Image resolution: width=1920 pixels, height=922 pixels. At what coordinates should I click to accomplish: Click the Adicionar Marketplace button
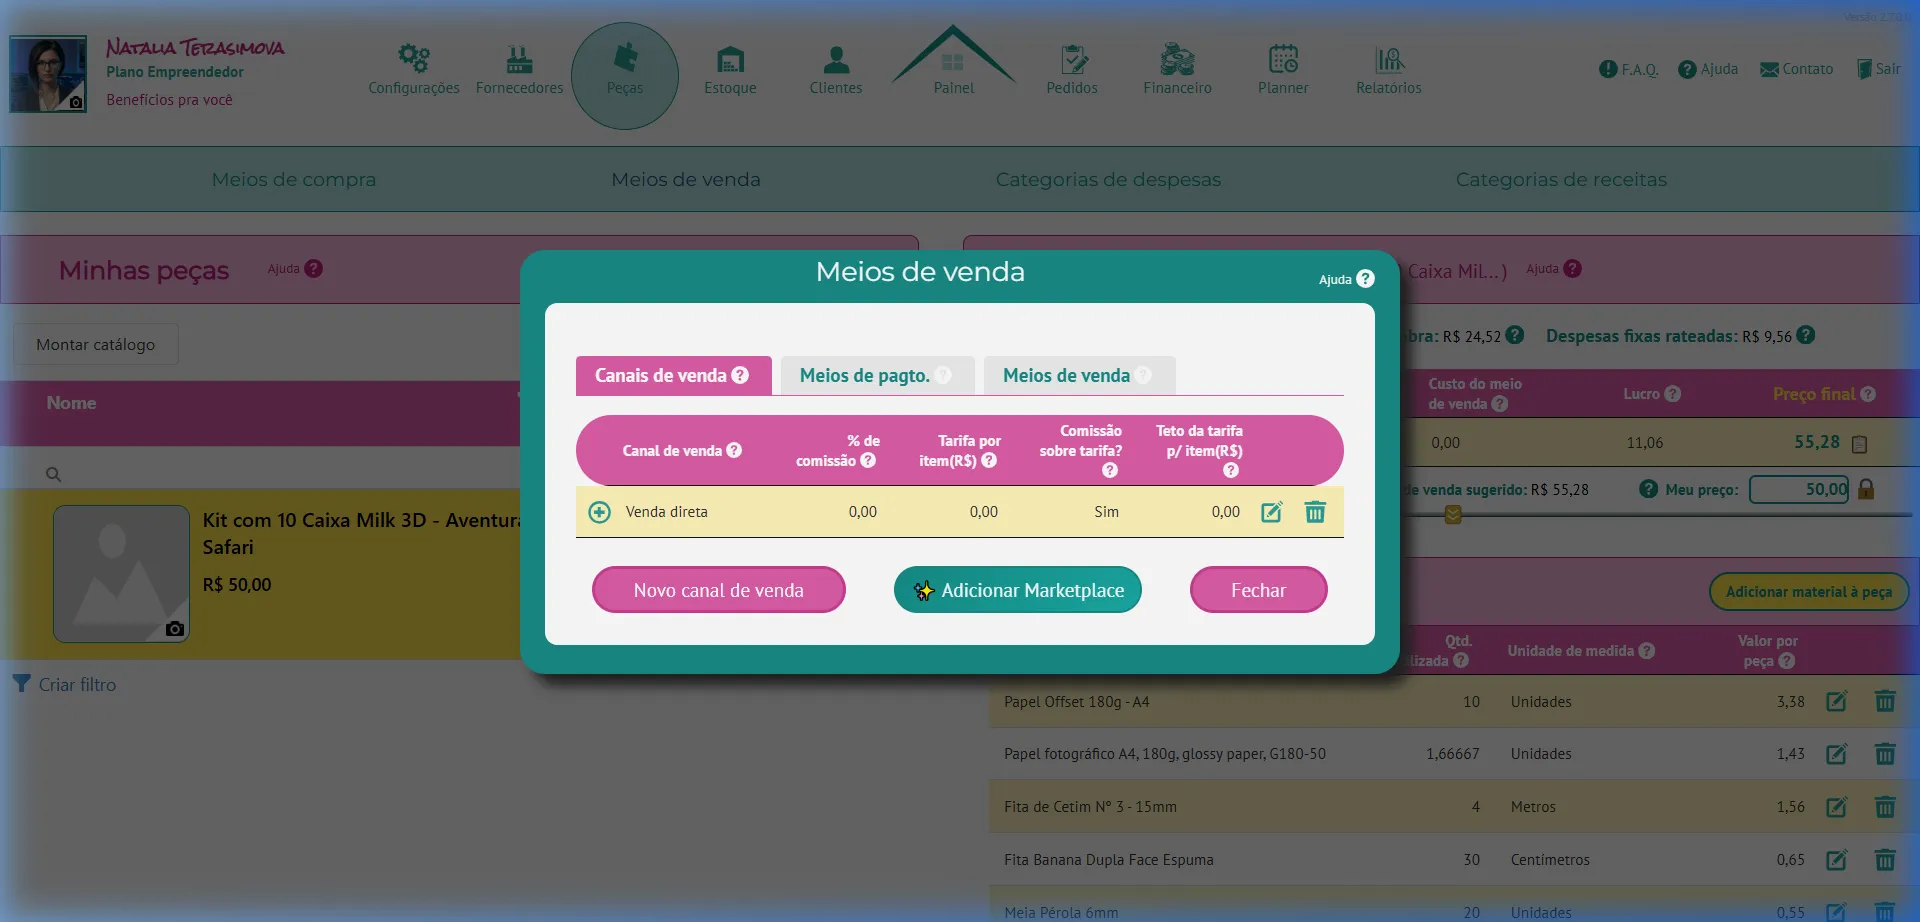click(x=1017, y=590)
